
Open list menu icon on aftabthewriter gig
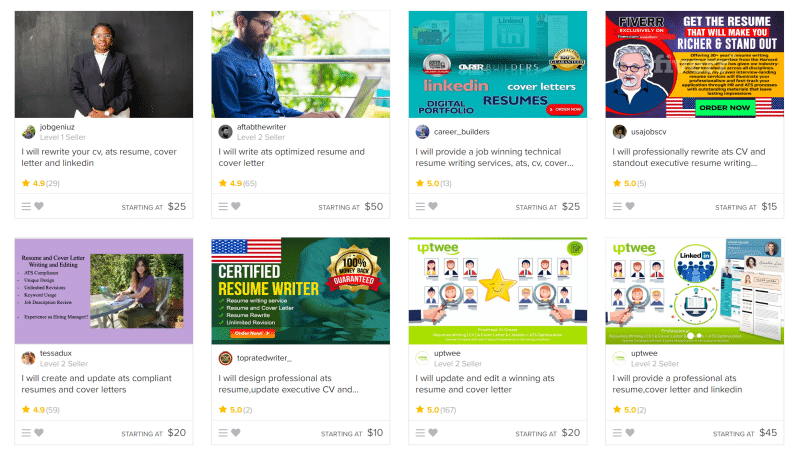[223, 206]
